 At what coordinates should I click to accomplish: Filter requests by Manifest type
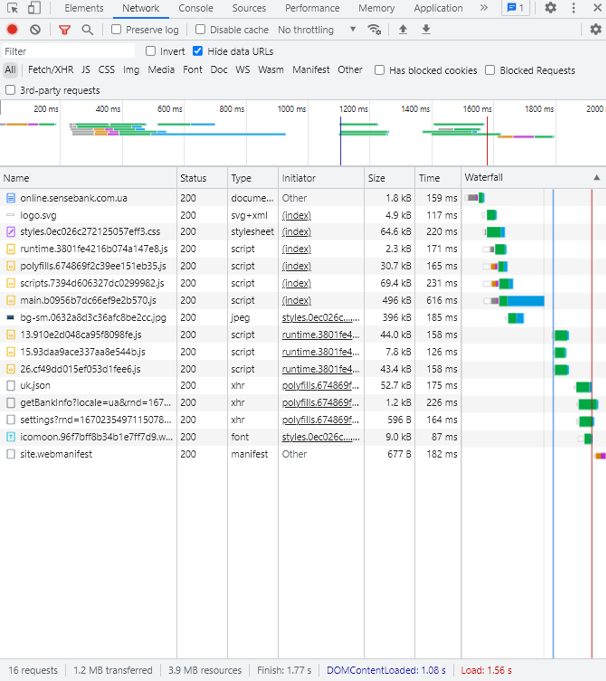click(311, 70)
